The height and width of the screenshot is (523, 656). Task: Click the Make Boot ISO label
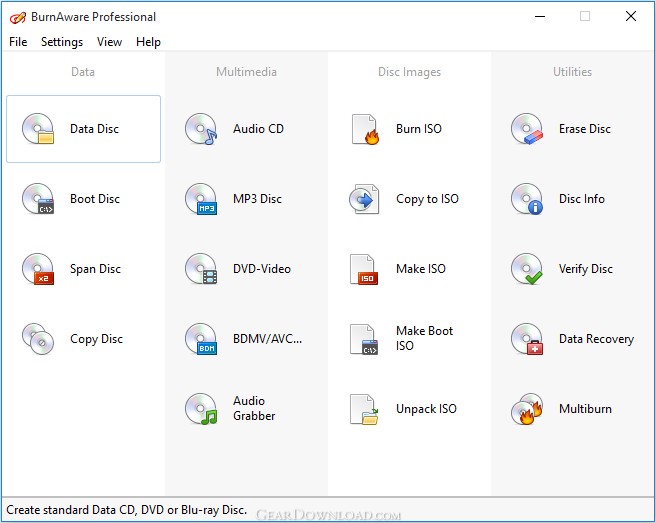pos(424,338)
